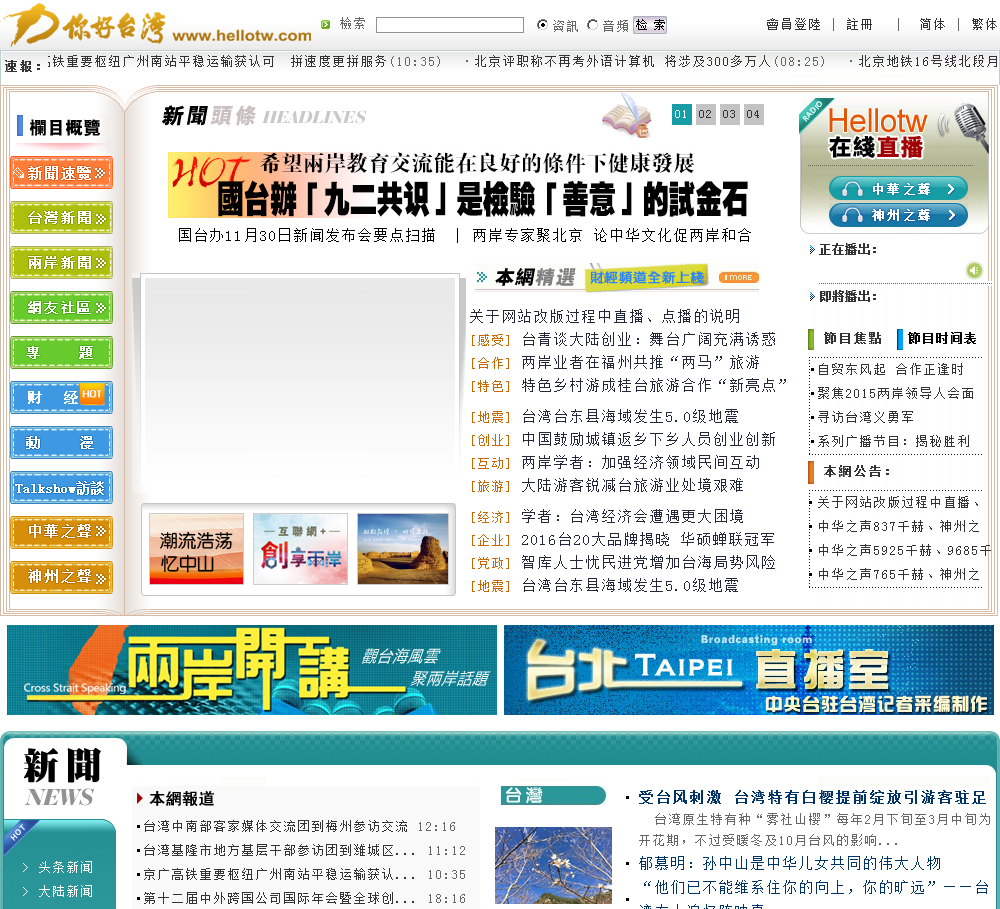Viewport: 1000px width, 909px height.
Task: Open 台灣新聞 sidebar menu item
Action: [61, 218]
